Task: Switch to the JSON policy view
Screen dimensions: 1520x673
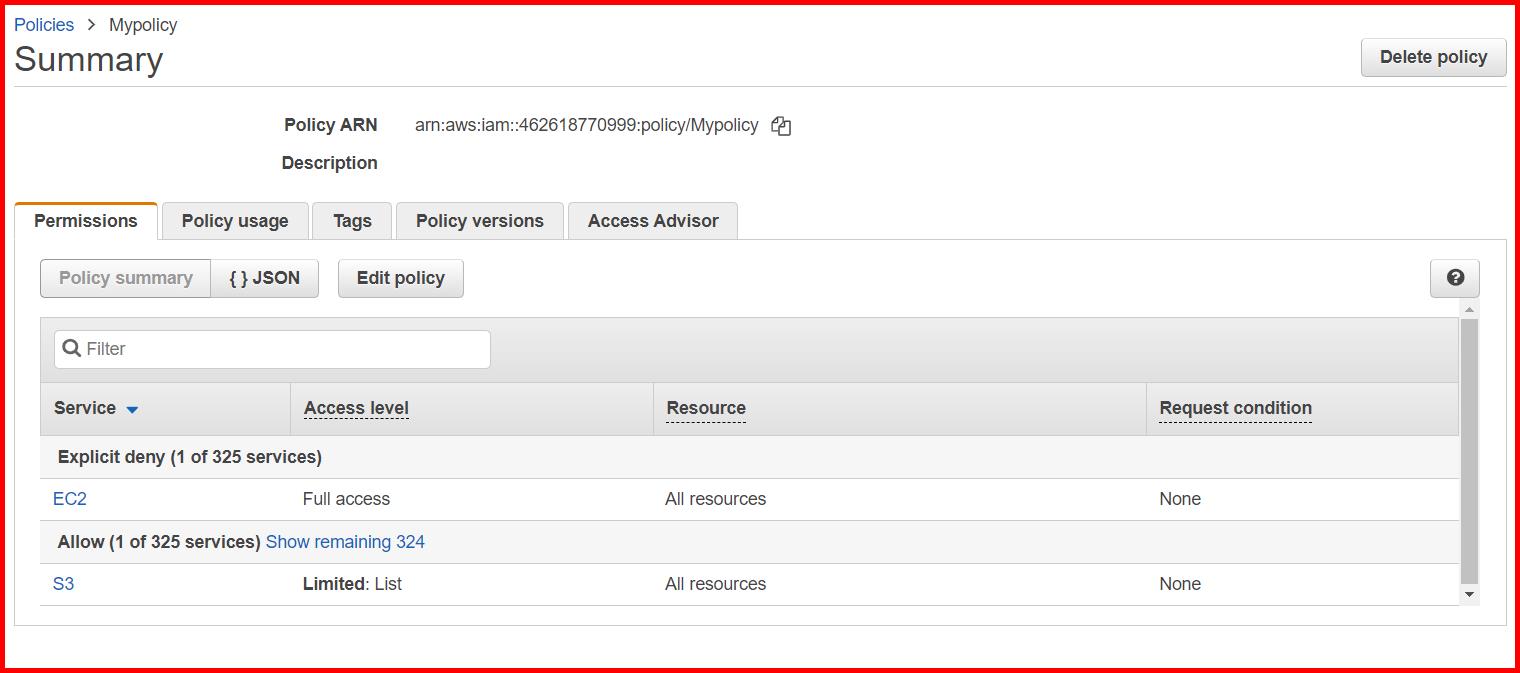Action: [x=264, y=278]
